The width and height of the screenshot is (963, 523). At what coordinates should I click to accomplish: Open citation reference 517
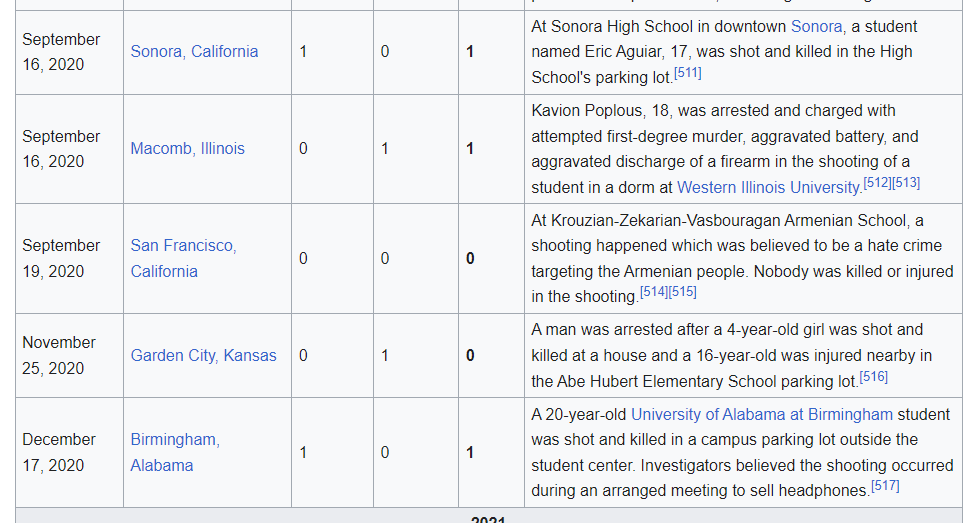pyautogui.click(x=885, y=486)
